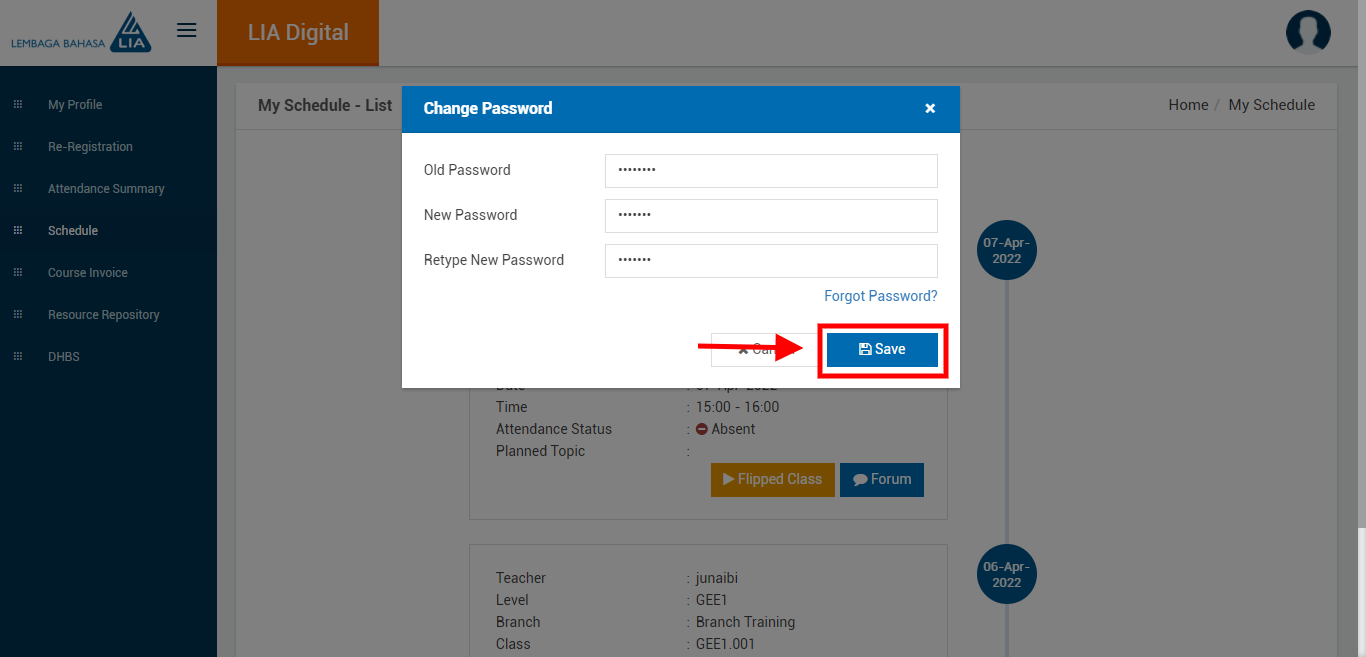The height and width of the screenshot is (657, 1366).
Task: Close the Change Password dialog
Action: pos(930,108)
